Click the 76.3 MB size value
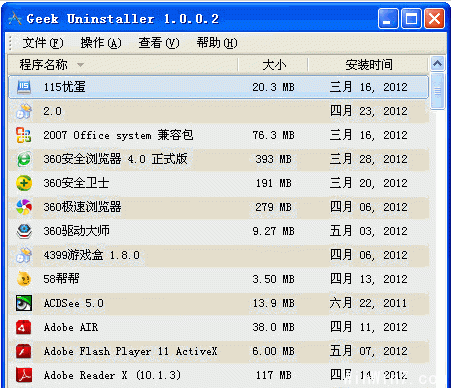The height and width of the screenshot is (388, 451). [x=273, y=135]
